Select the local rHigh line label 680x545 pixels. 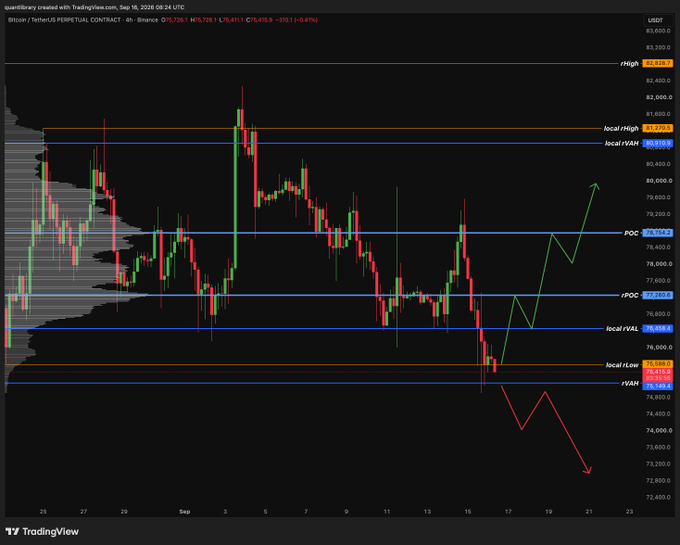pos(621,128)
